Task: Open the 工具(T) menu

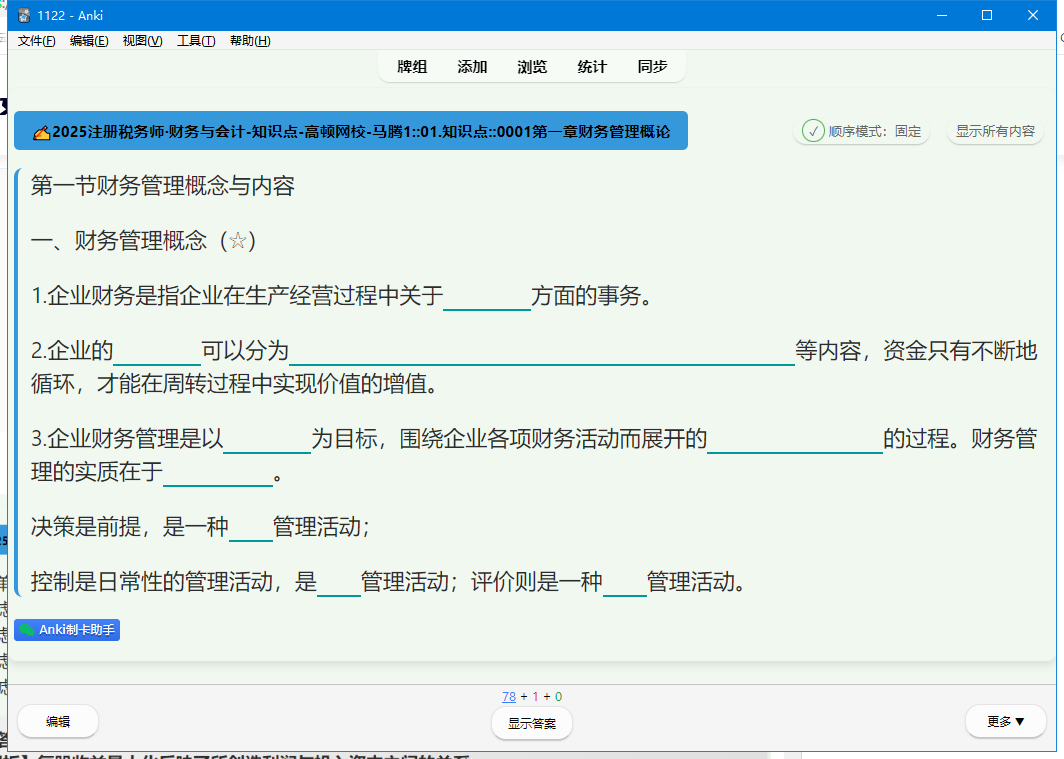Action: [196, 41]
